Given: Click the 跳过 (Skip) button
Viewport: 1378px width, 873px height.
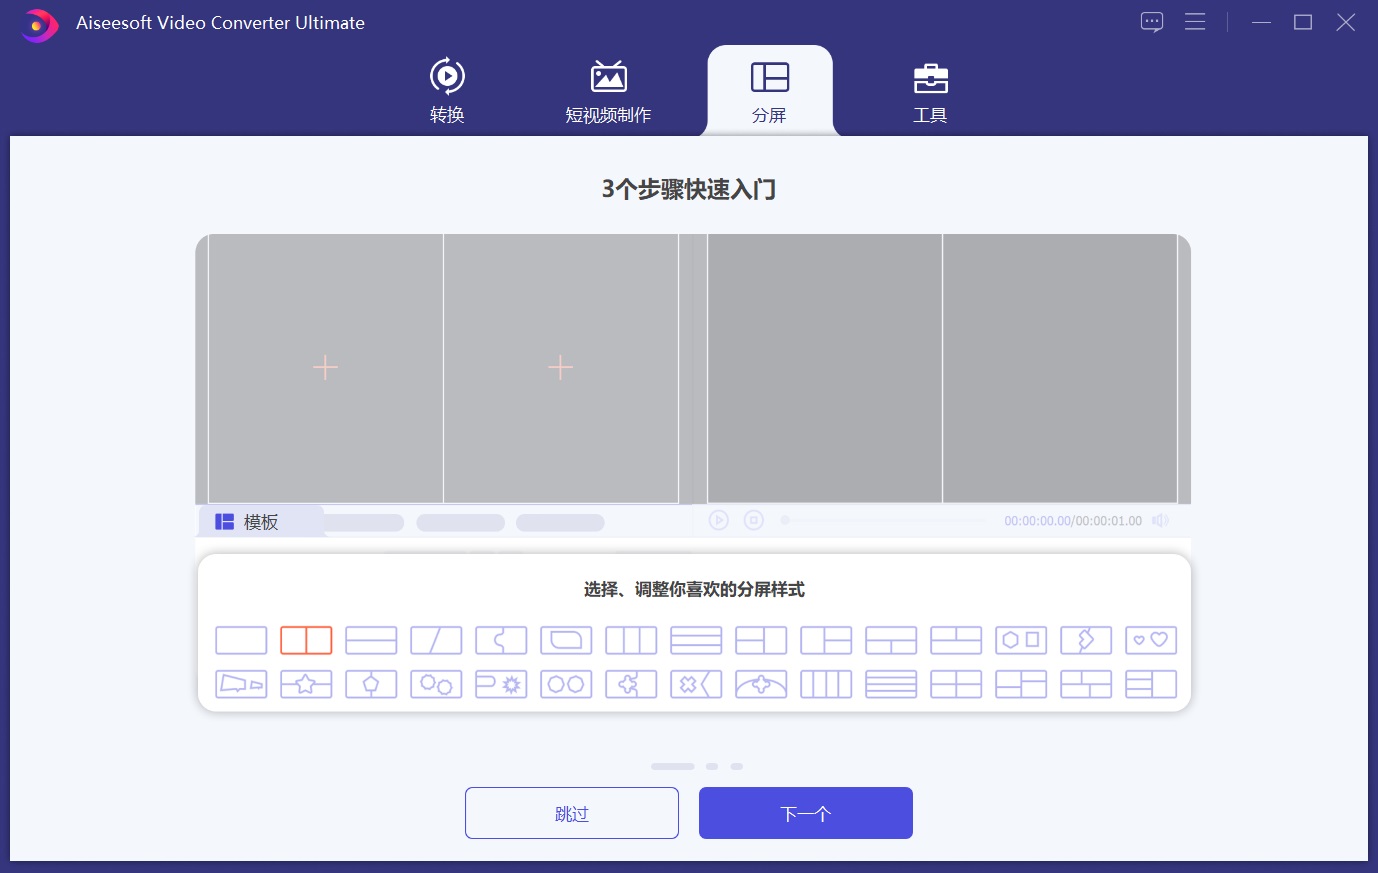Looking at the screenshot, I should pos(572,813).
